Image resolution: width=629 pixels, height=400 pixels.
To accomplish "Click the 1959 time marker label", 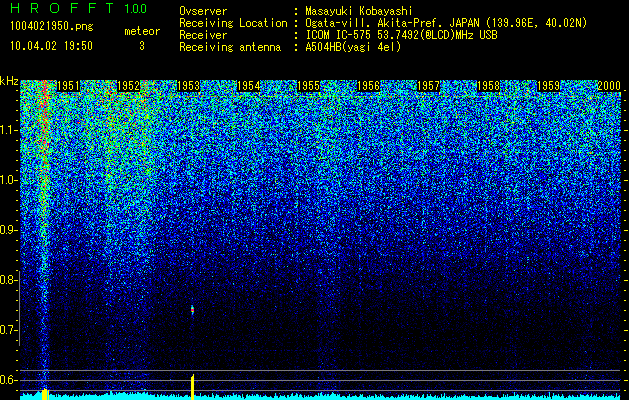I will pos(548,86).
